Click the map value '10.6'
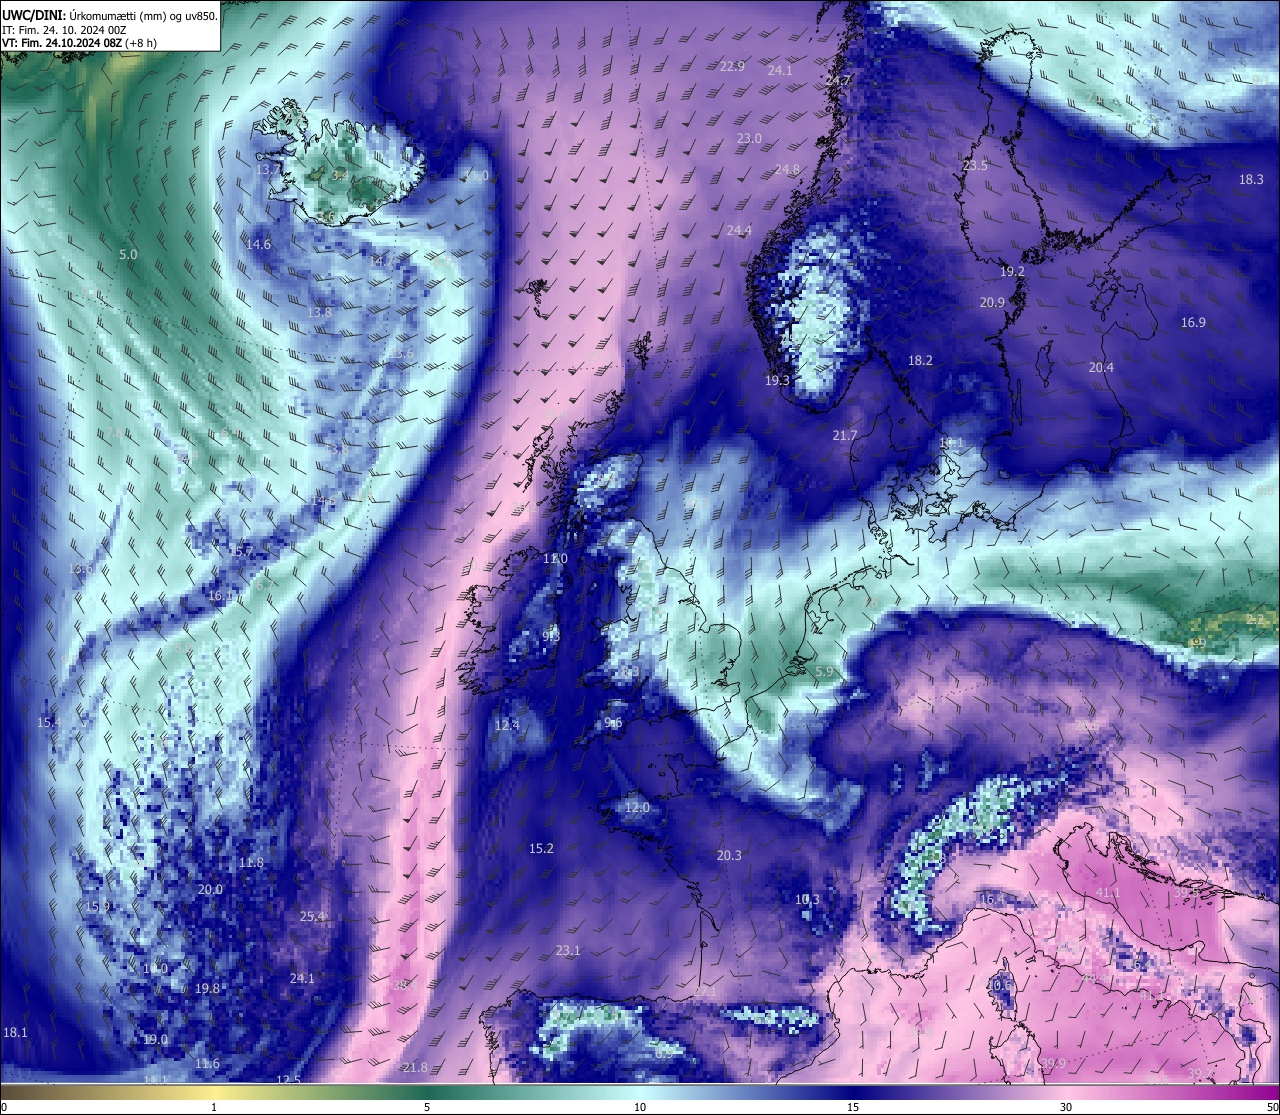The width and height of the screenshot is (1280, 1115). click(x=1000, y=985)
